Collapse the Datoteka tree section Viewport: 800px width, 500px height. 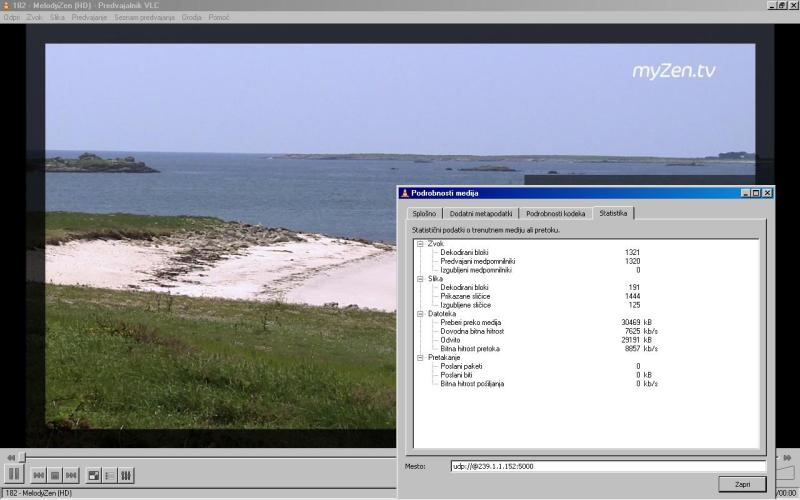[420, 313]
